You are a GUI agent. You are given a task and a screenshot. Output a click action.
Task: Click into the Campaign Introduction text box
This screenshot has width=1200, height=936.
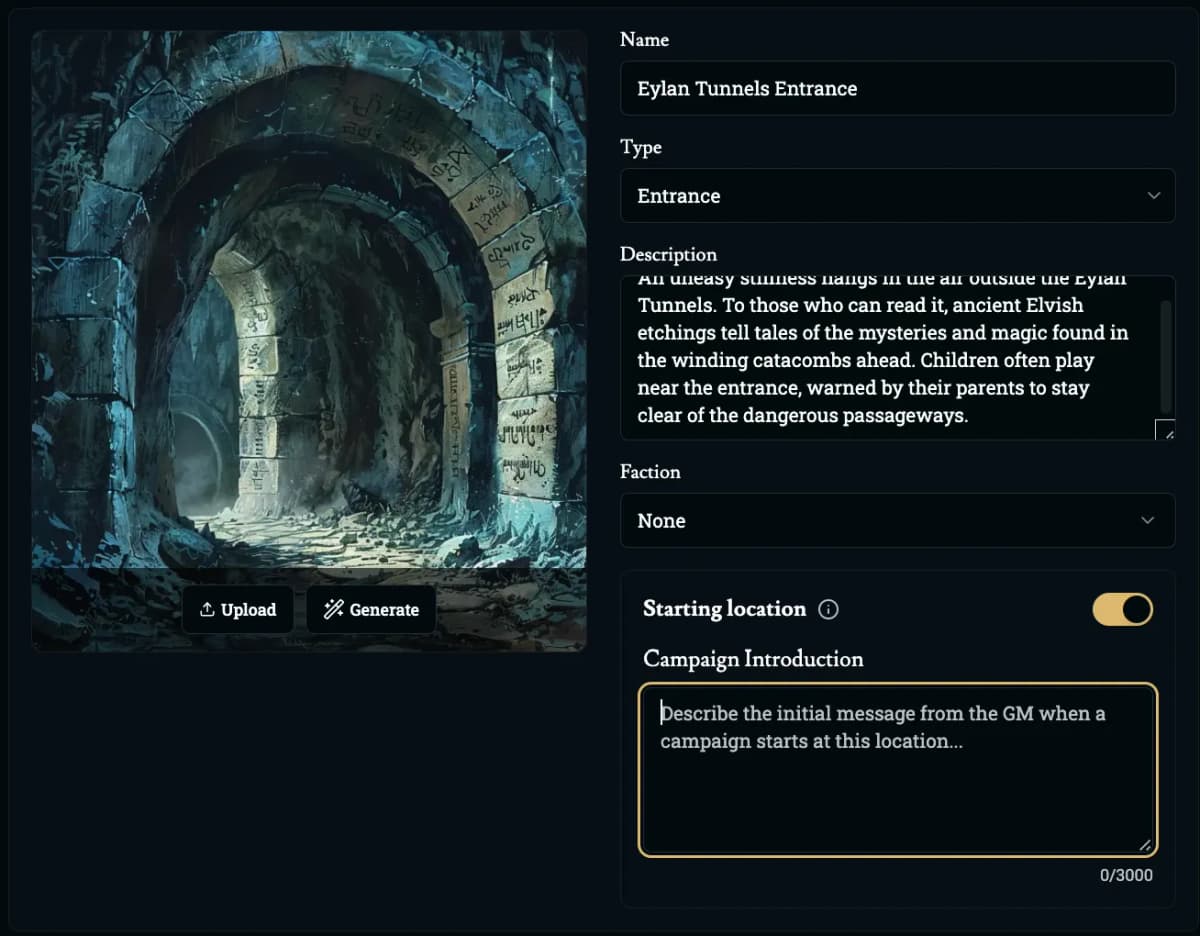[x=897, y=780]
